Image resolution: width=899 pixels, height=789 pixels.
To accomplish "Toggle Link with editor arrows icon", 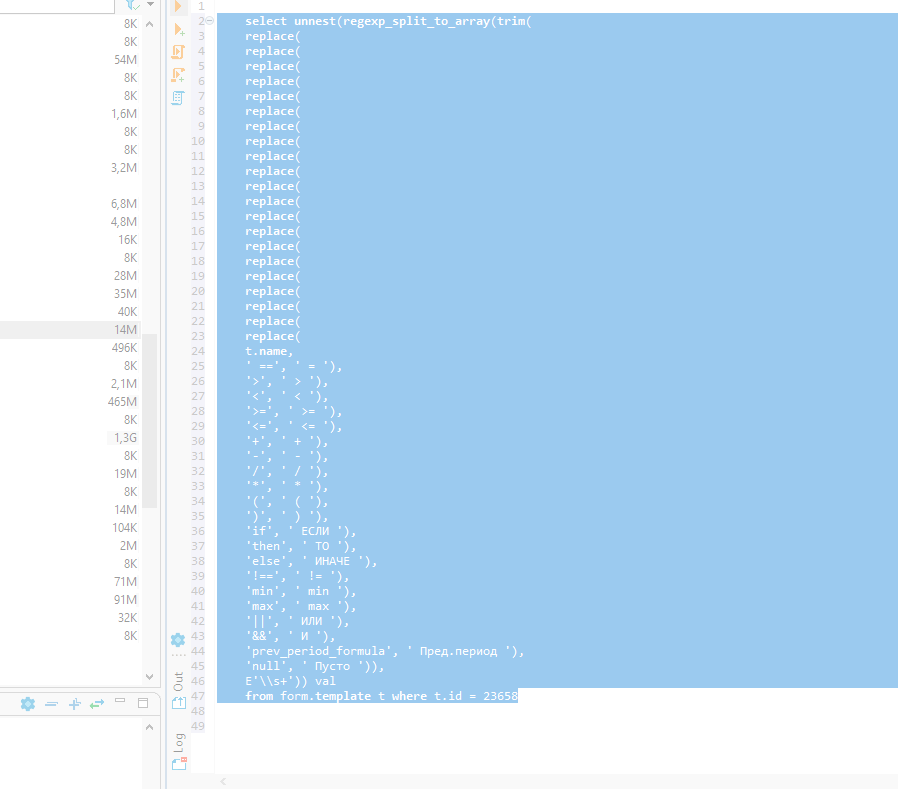I will (97, 704).
